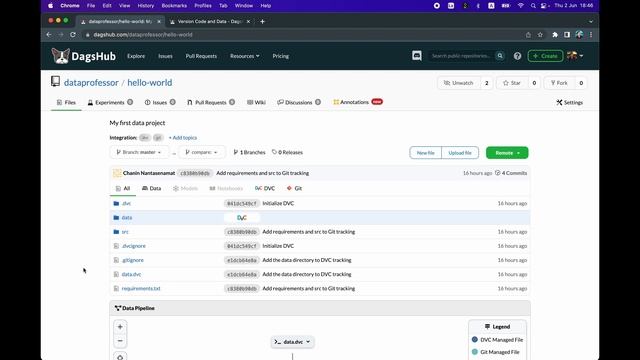Open the Discussions tab
This screenshot has width=640, height=360.
tap(299, 102)
